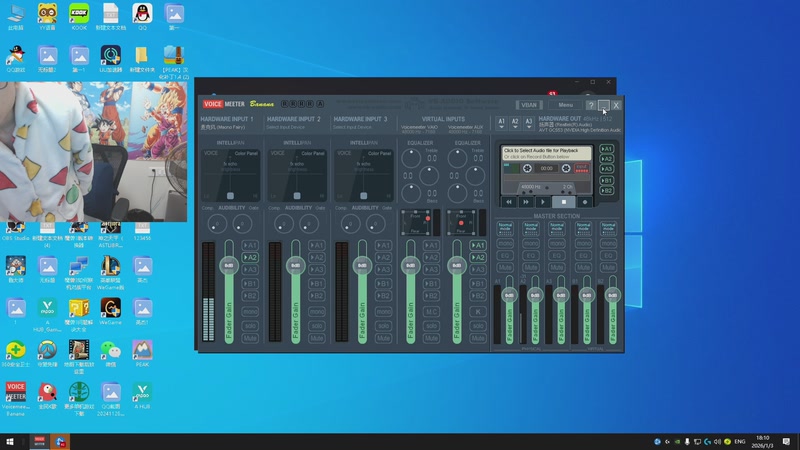Image resolution: width=800 pixels, height=450 pixels.
Task: Select input device for Hardware Input 2
Action: click(x=286, y=128)
